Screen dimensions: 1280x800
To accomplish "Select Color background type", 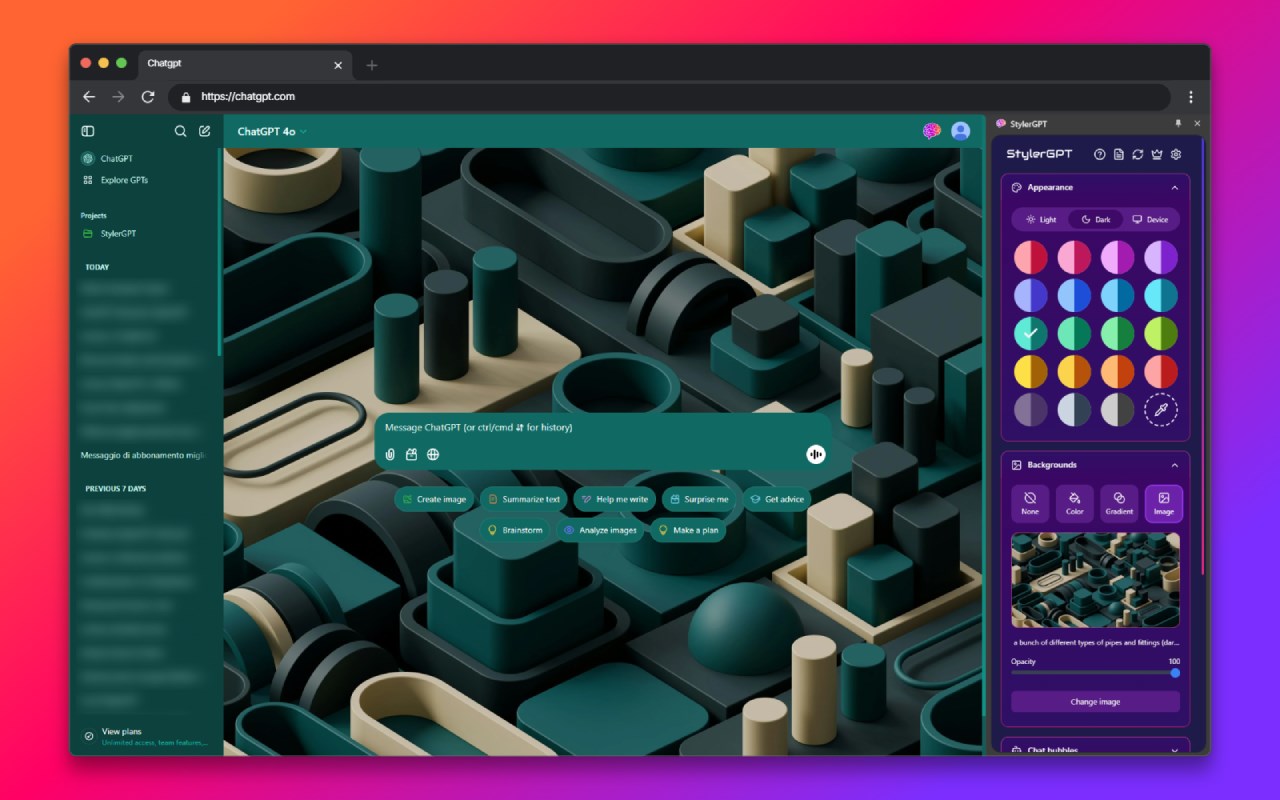I will (1074, 504).
